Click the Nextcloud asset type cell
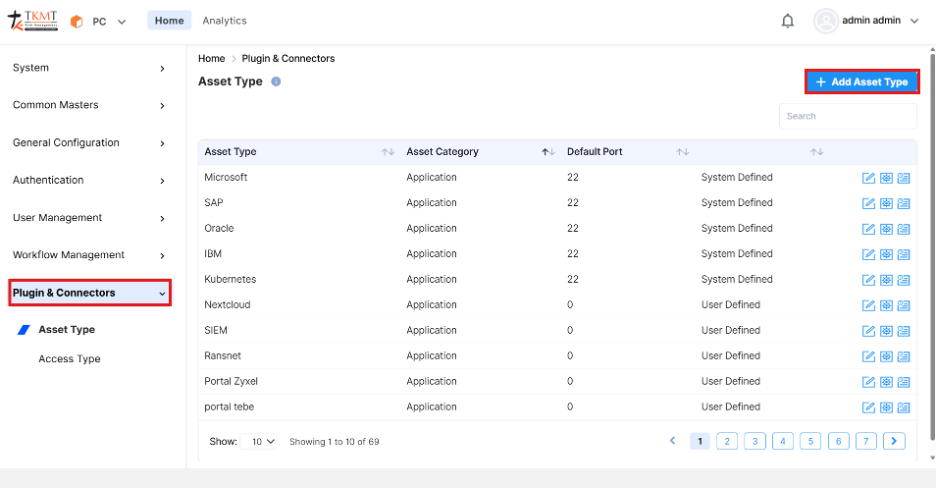 pos(227,305)
